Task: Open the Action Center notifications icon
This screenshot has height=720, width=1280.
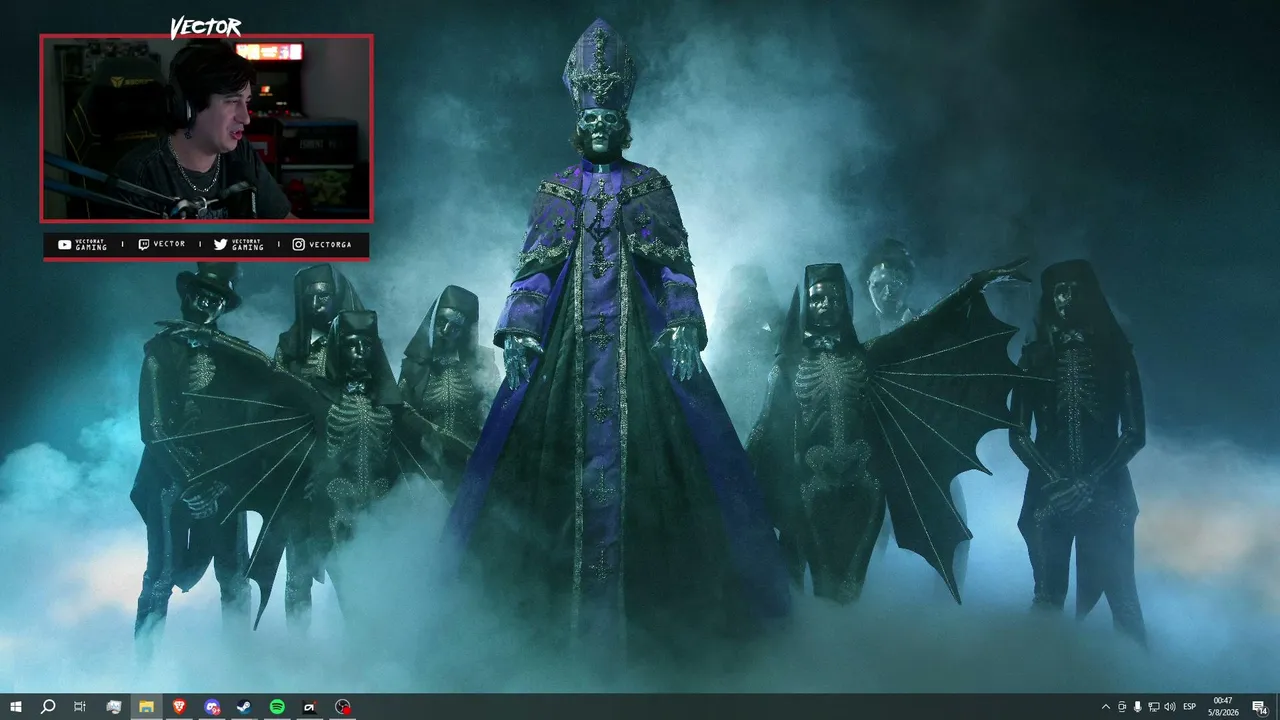Action: (1259, 707)
